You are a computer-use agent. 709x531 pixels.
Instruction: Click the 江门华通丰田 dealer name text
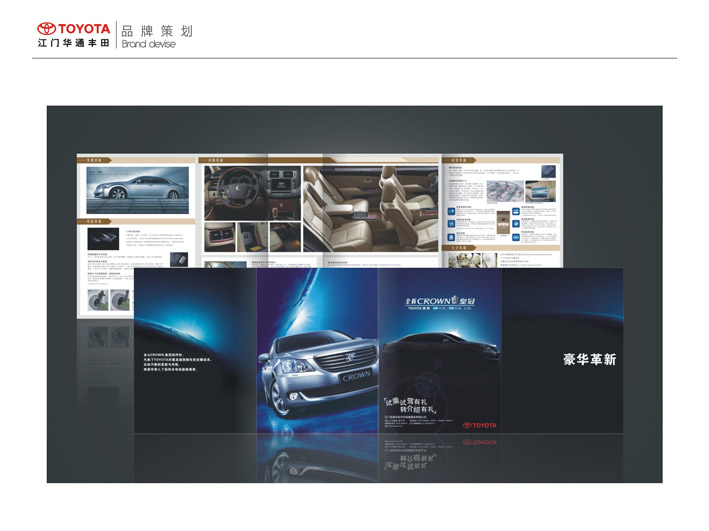tap(74, 43)
